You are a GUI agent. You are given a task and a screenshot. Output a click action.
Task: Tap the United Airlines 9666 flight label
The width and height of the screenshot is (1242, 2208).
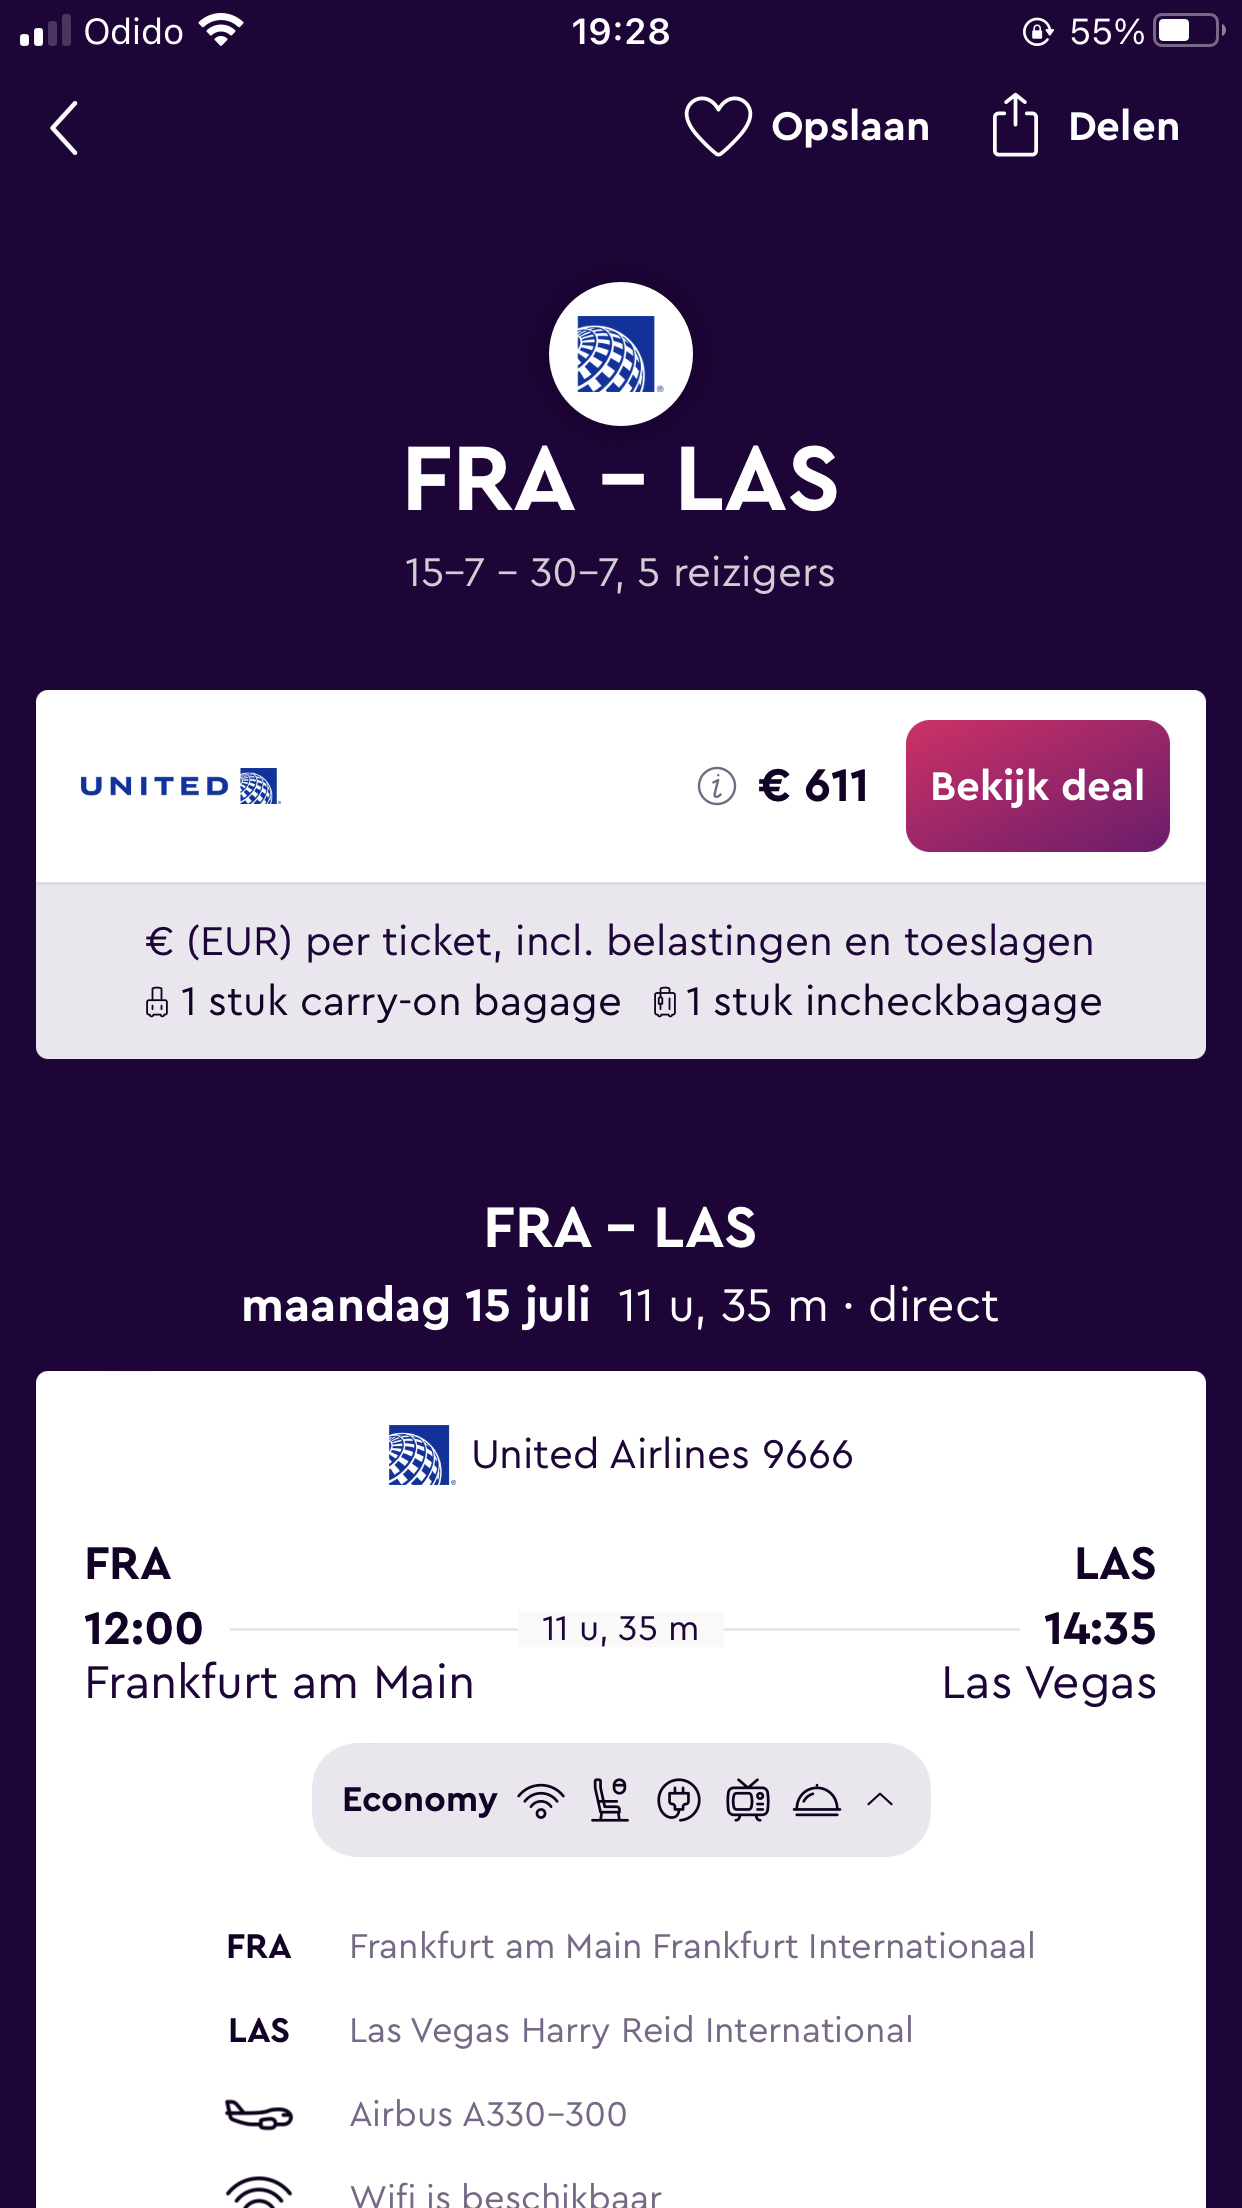click(661, 1455)
